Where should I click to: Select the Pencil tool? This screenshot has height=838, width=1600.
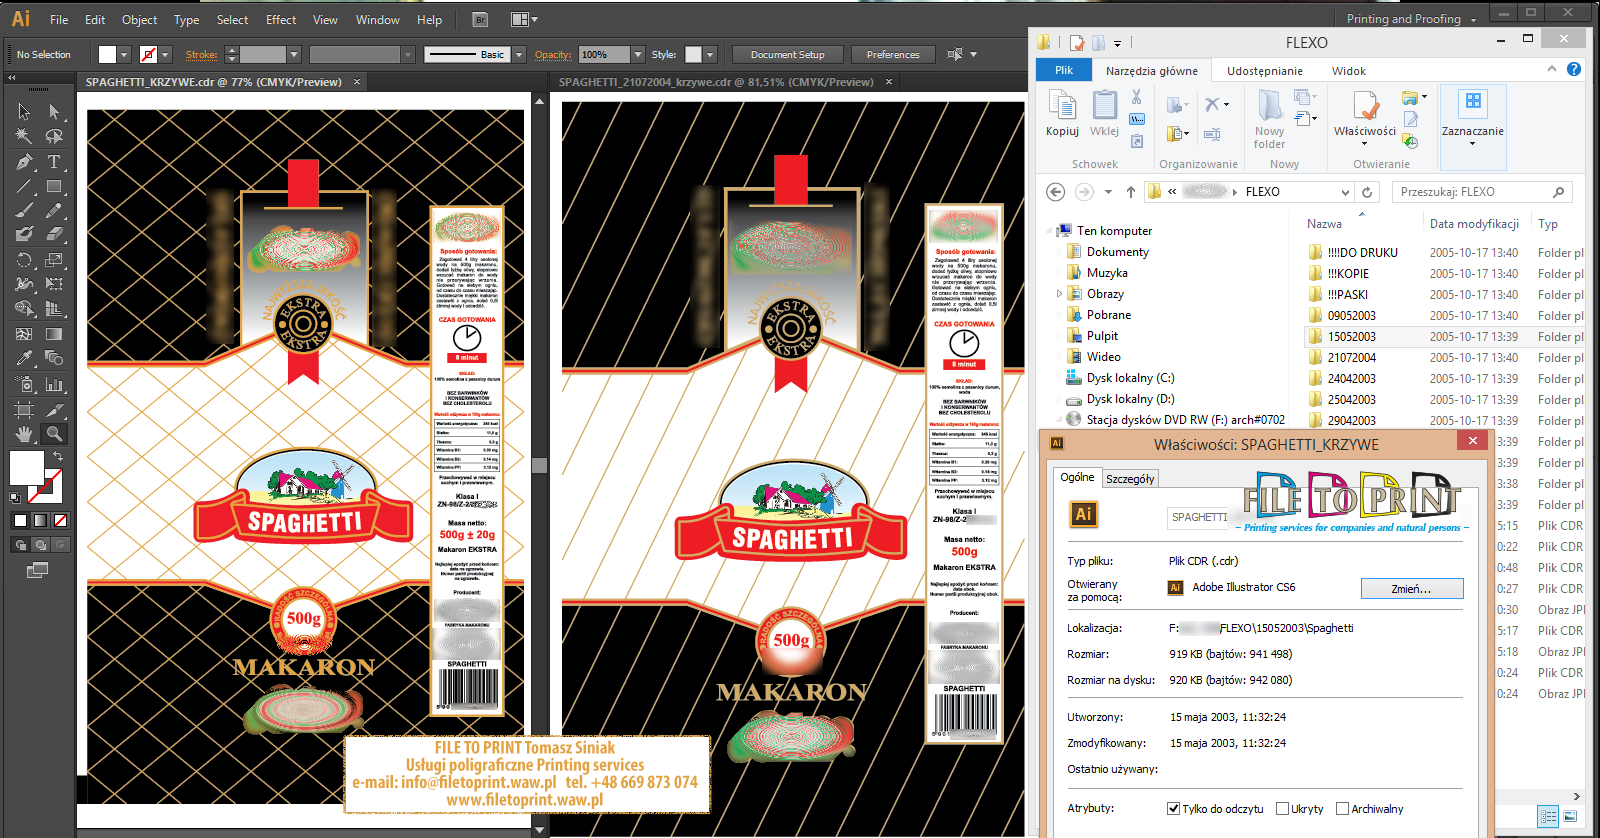point(54,210)
